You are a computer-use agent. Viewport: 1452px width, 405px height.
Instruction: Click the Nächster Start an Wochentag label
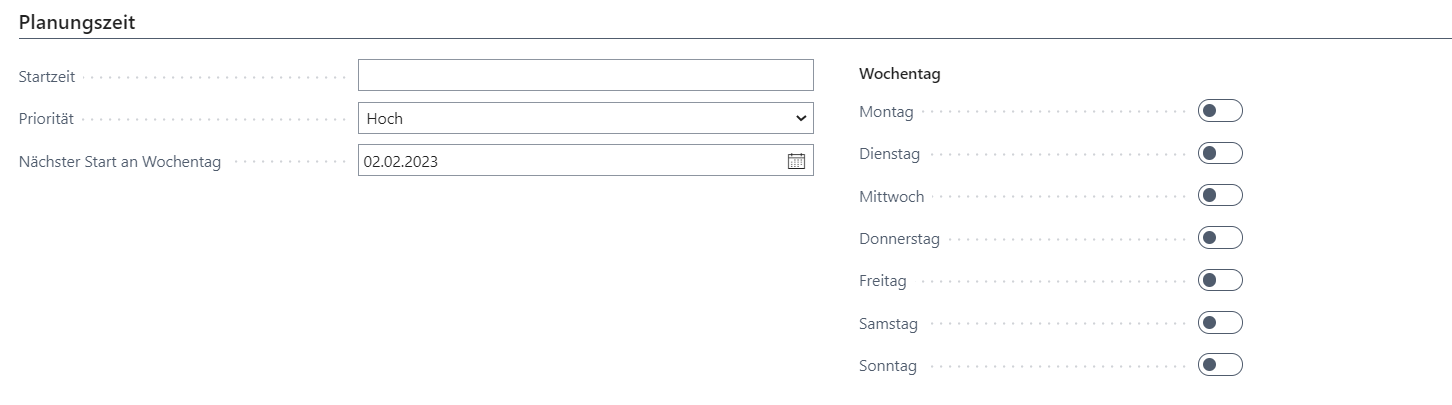120,162
